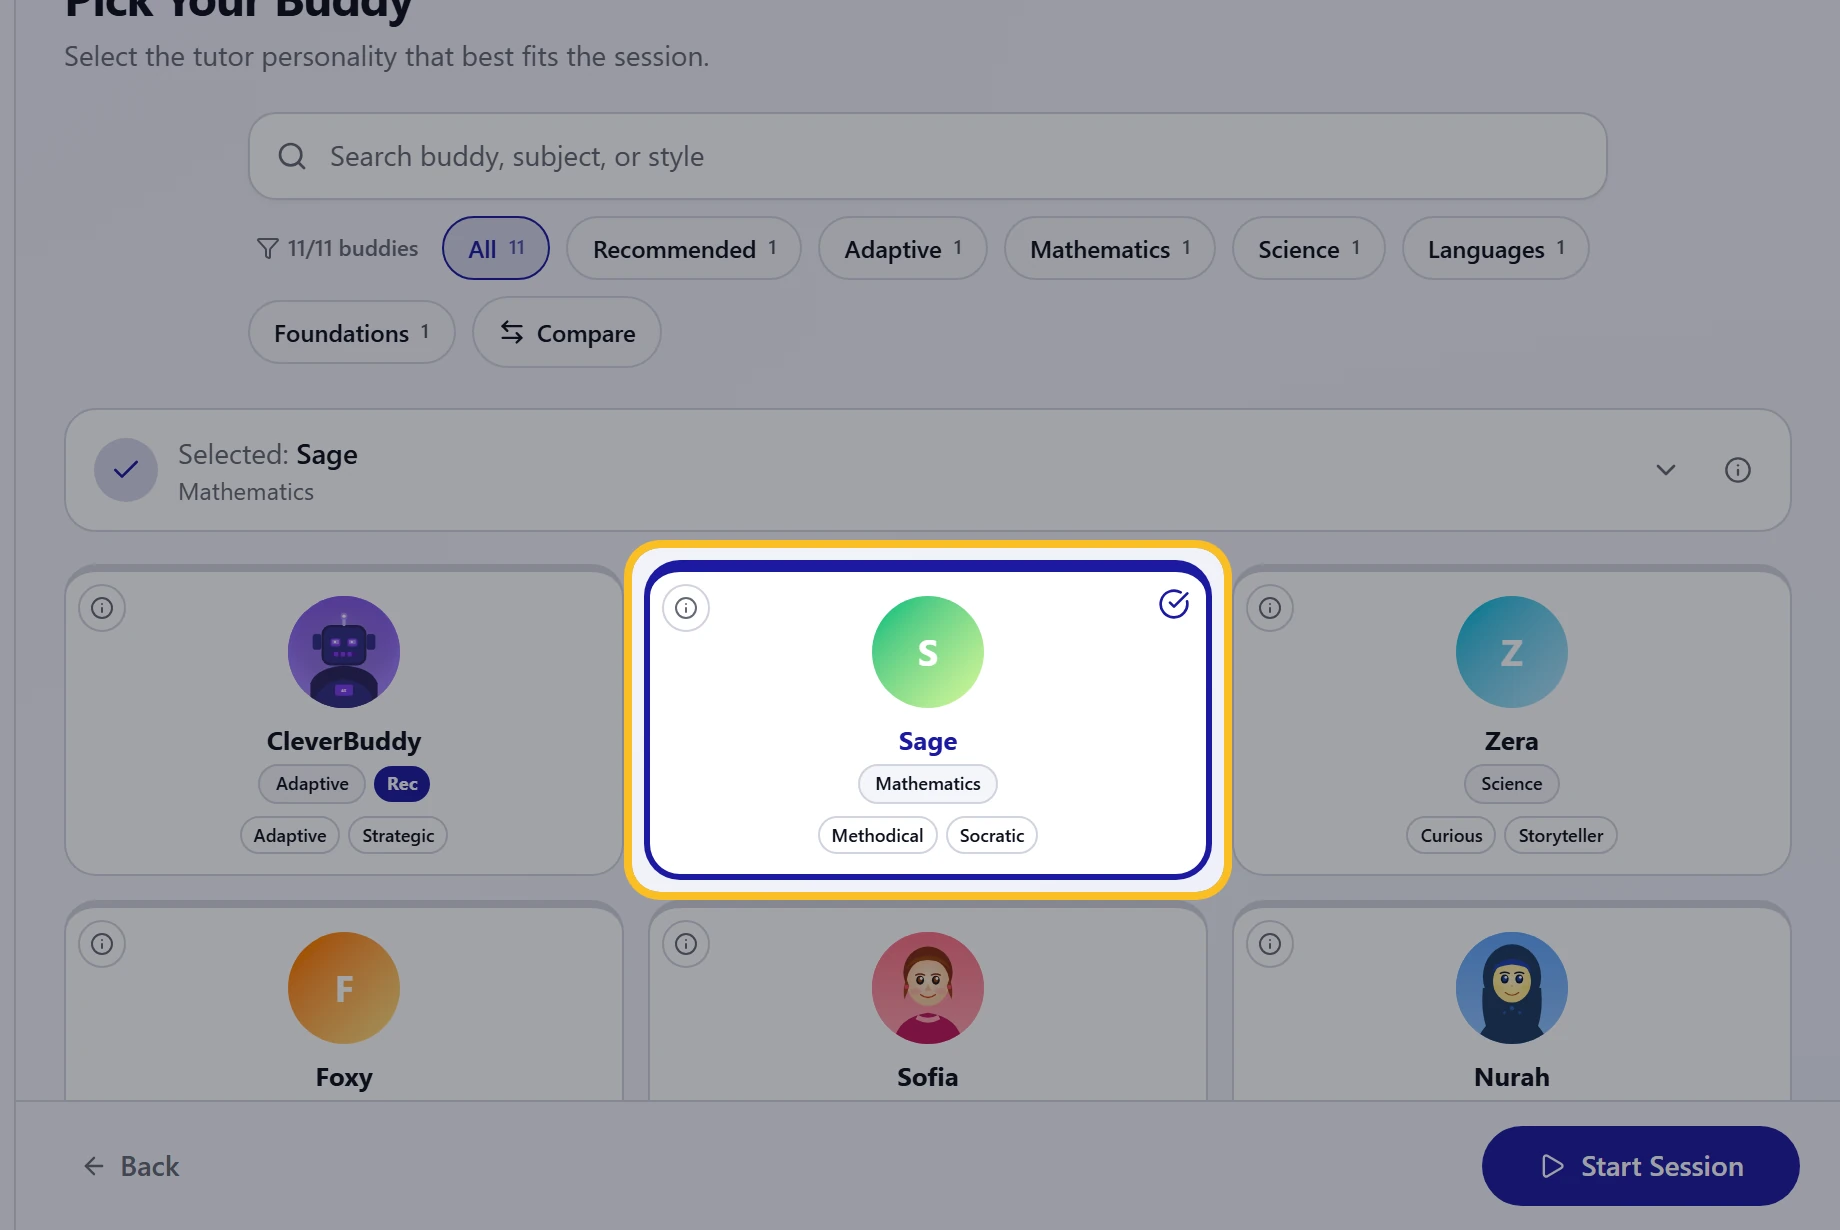This screenshot has height=1230, width=1840.
Task: Click the Strategic tag on CleverBuddy
Action: [x=398, y=836]
